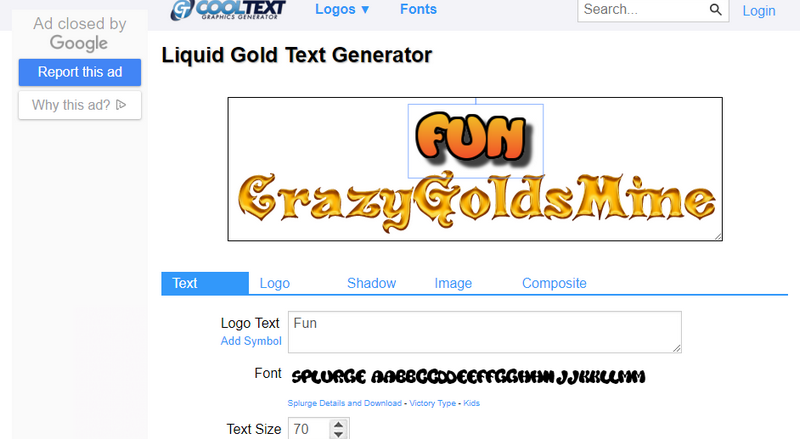
Task: Click the Ad closed by Google text
Action: click(x=80, y=33)
